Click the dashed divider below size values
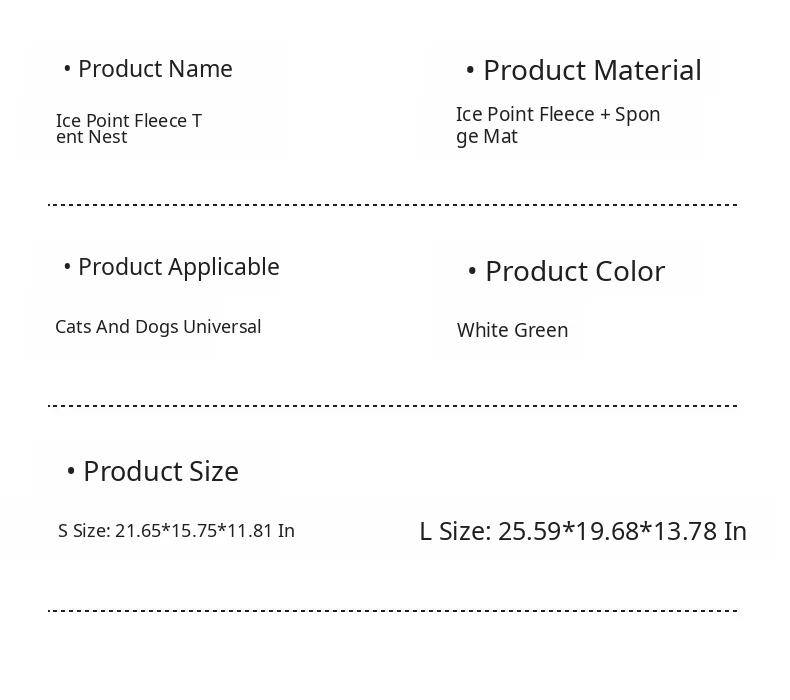The width and height of the screenshot is (790, 700). pos(392,610)
